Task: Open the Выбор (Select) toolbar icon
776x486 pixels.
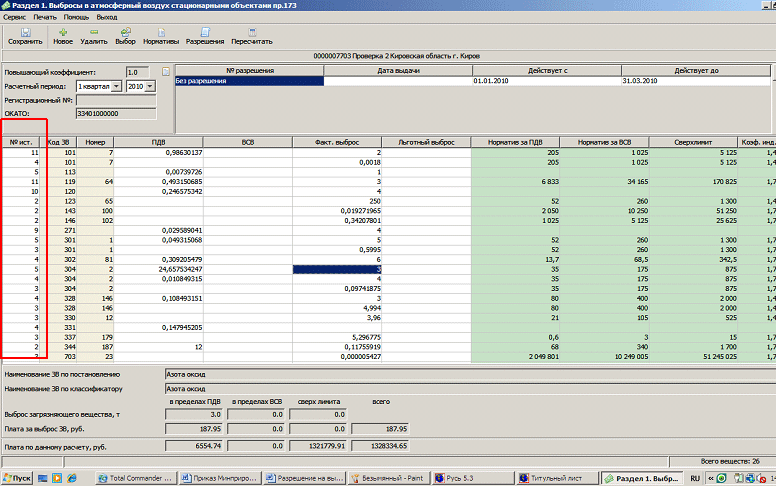Action: pos(125,33)
